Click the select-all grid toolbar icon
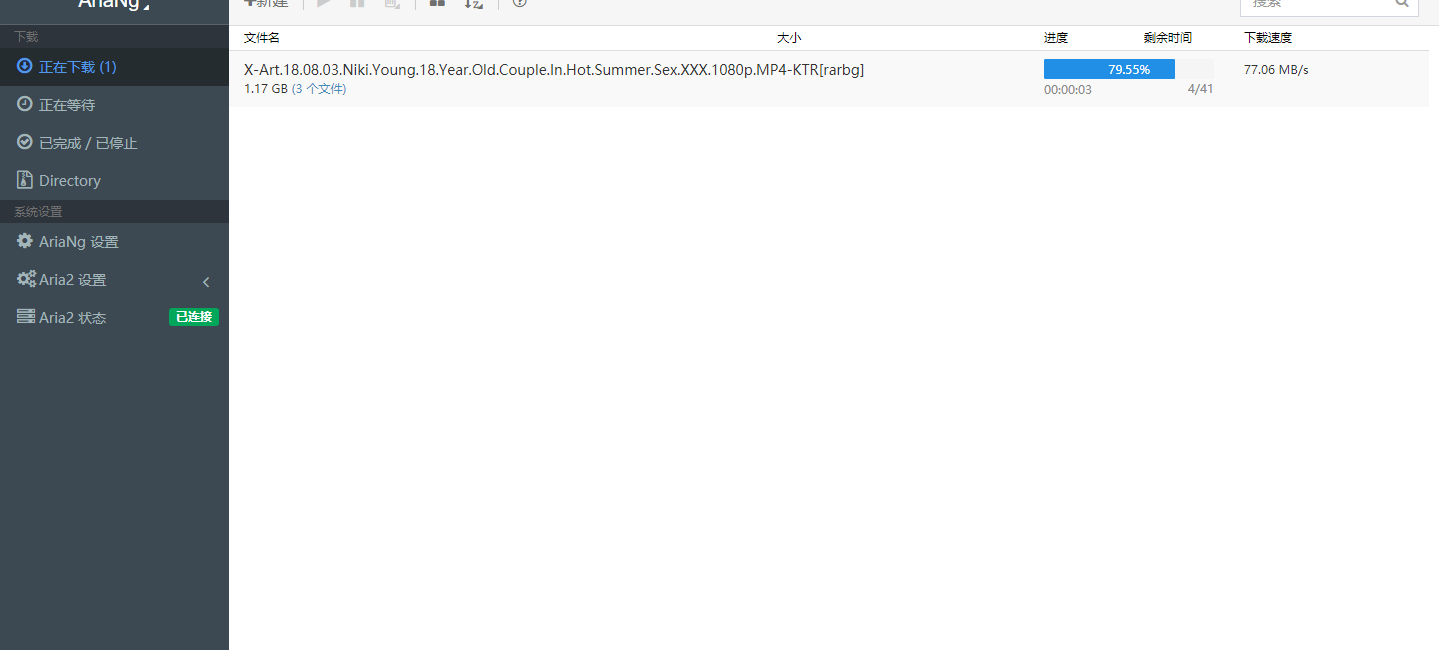Image resolution: width=1439 pixels, height=650 pixels. (437, 3)
